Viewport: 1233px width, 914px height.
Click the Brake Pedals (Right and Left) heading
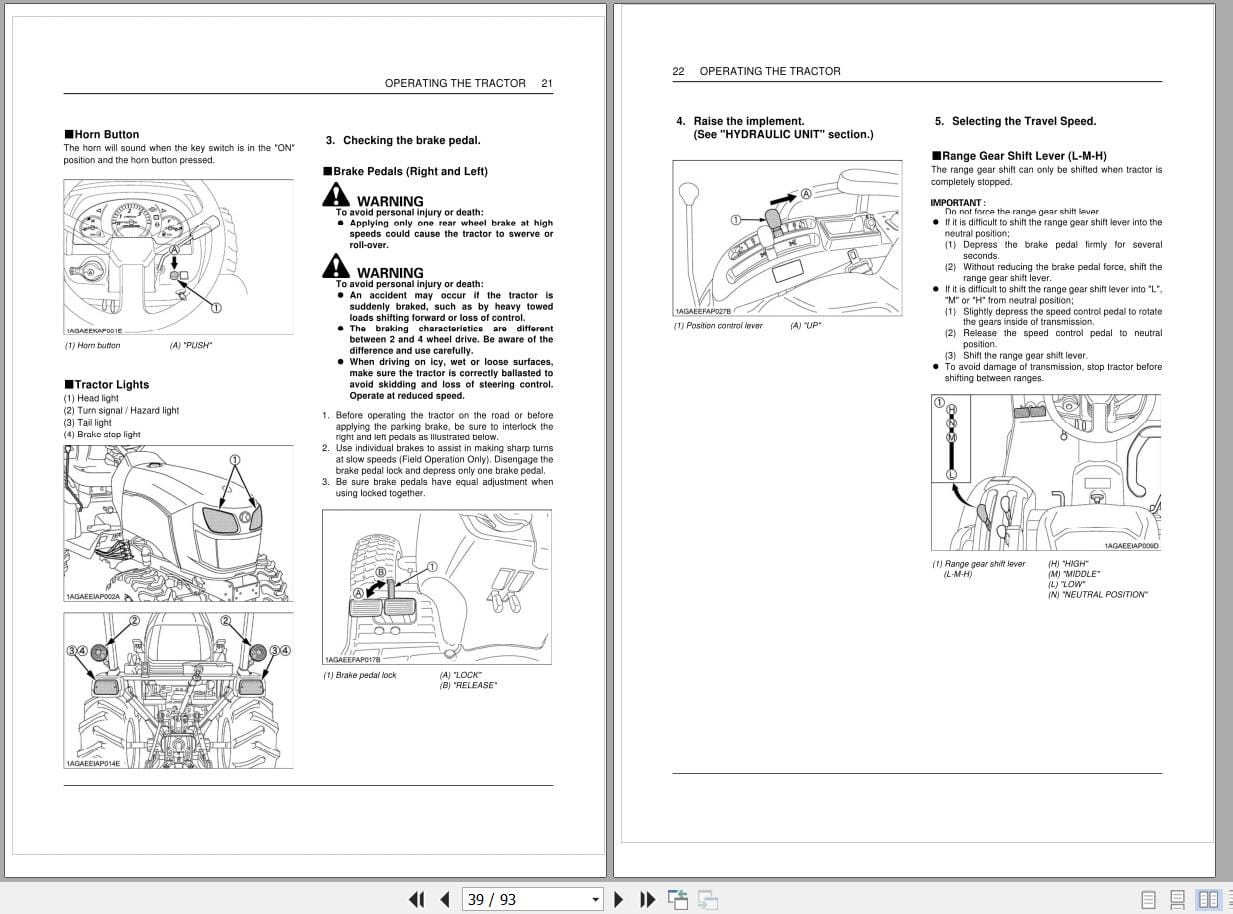coord(405,171)
